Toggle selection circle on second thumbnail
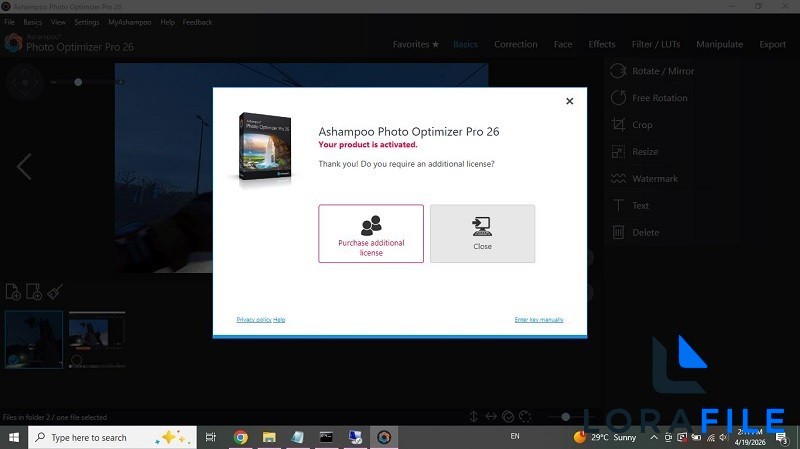This screenshot has width=800, height=449. tap(77, 360)
